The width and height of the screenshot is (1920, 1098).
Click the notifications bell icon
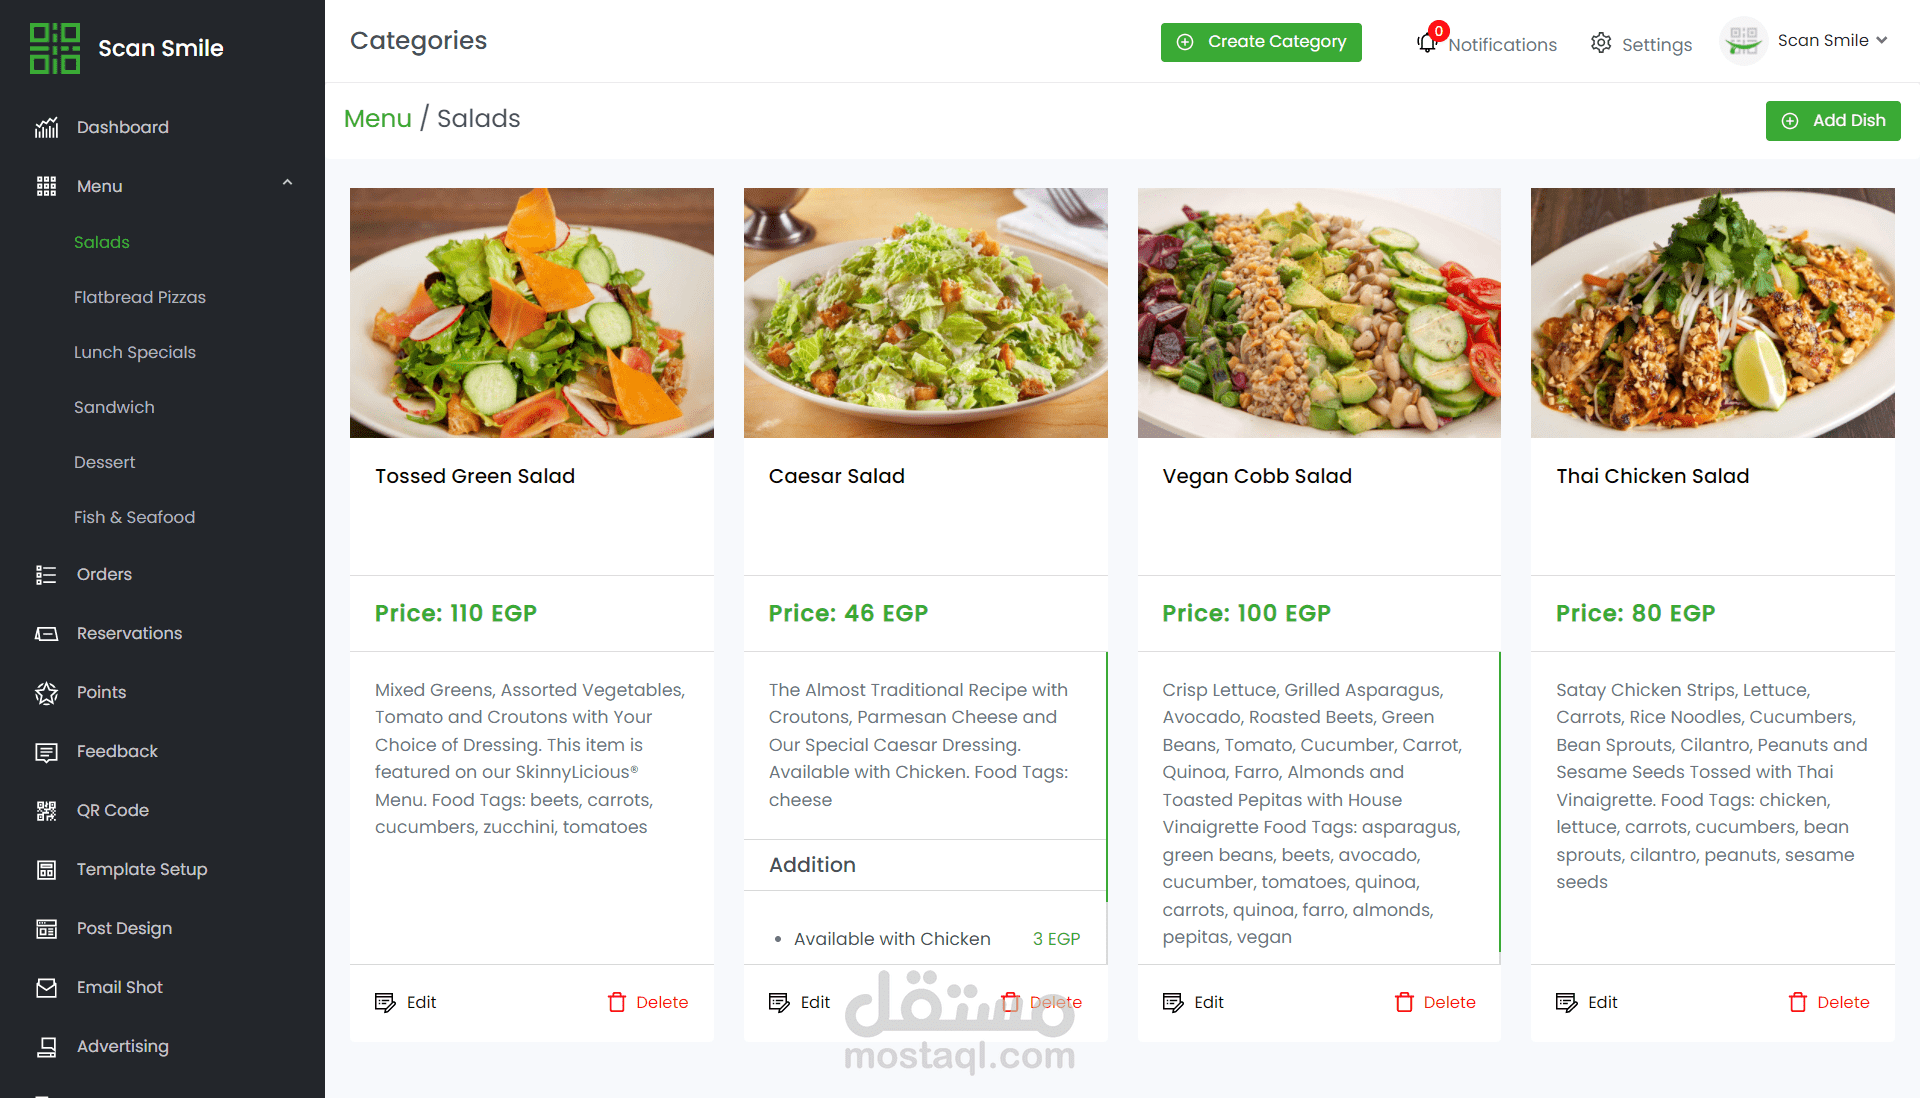point(1427,43)
